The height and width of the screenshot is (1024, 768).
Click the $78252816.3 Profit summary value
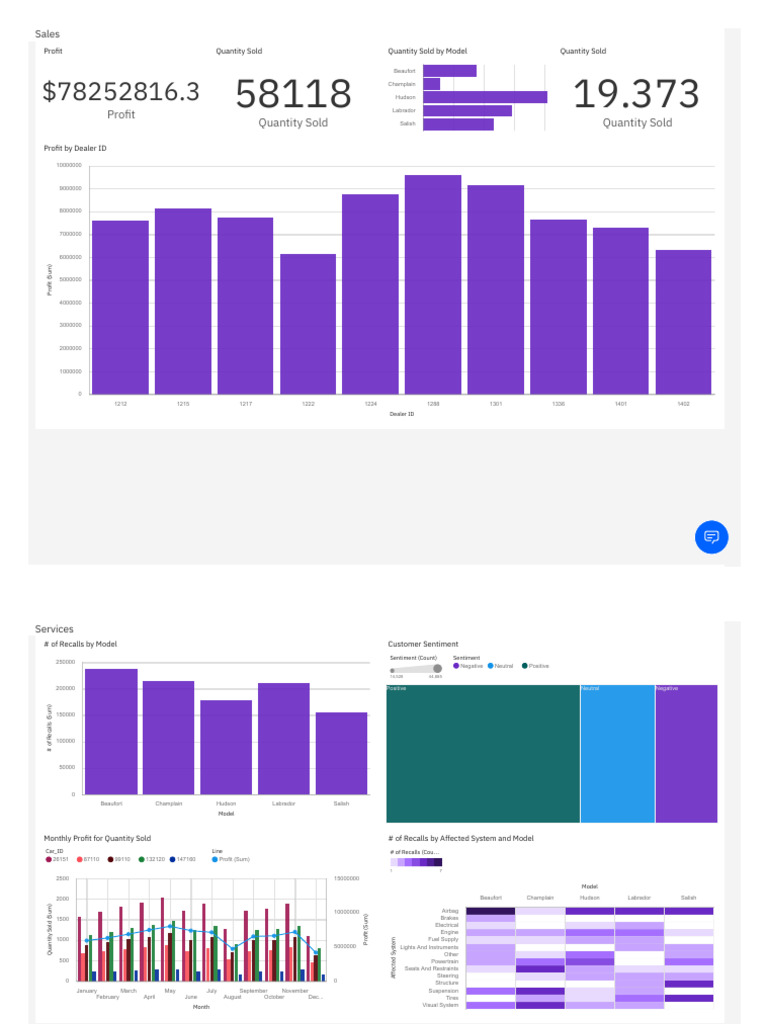point(121,91)
